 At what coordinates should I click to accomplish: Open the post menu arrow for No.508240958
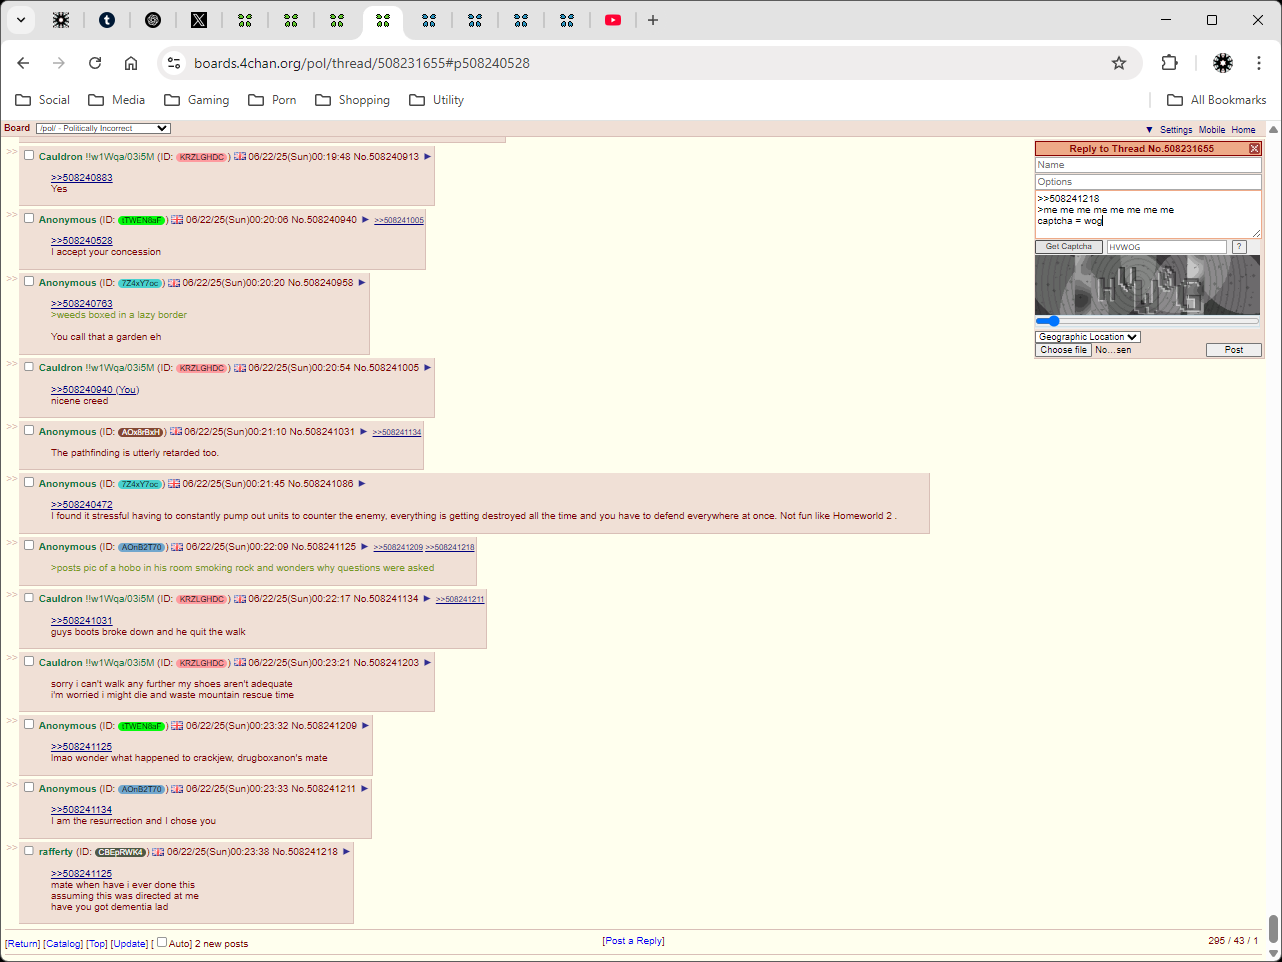362,283
